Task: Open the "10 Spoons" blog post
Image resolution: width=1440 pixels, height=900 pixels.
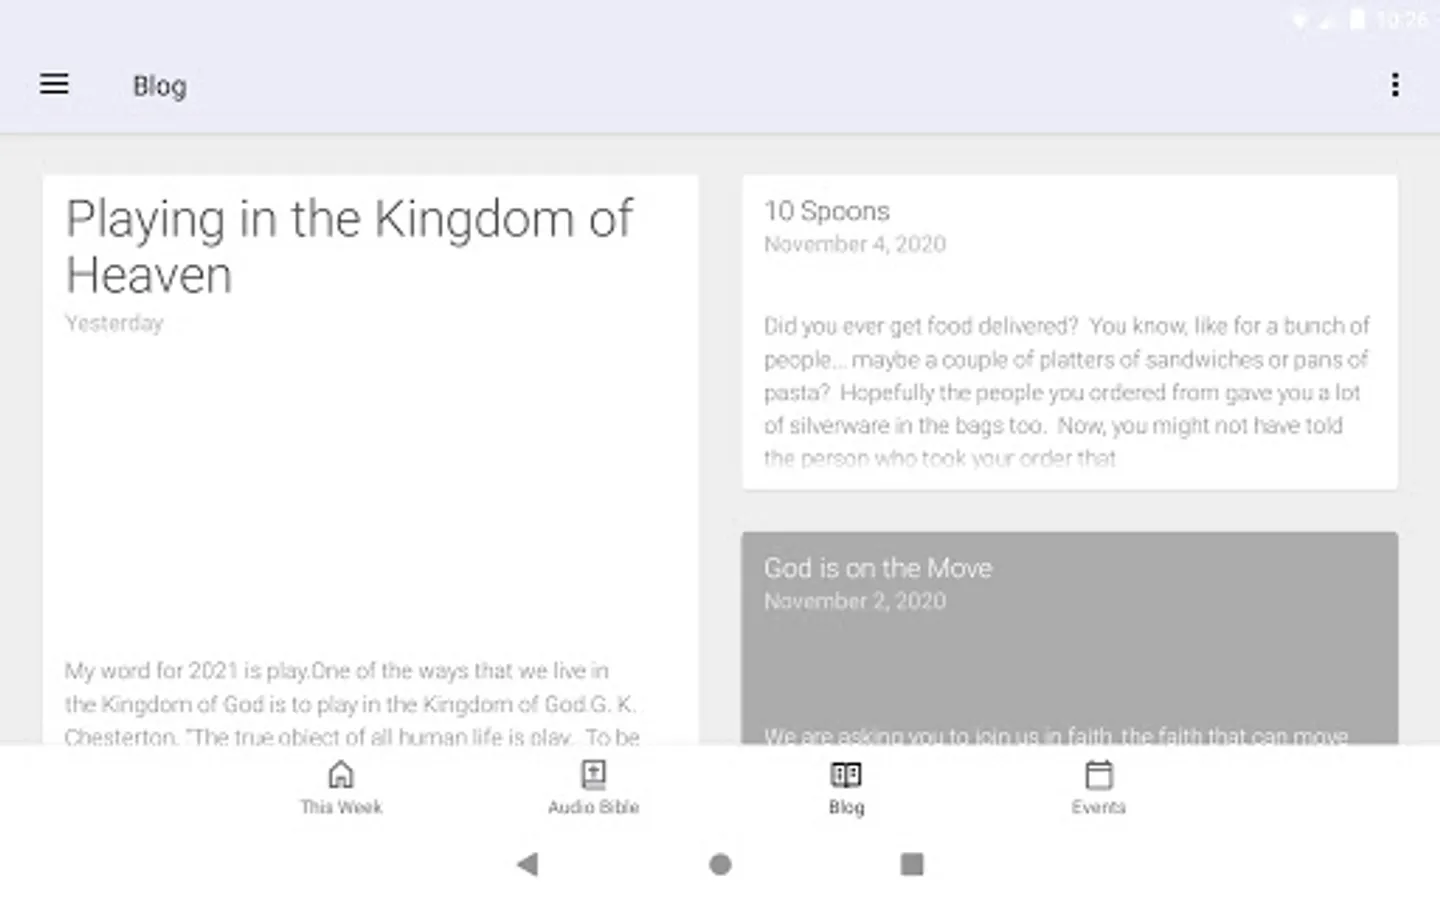Action: pos(827,211)
